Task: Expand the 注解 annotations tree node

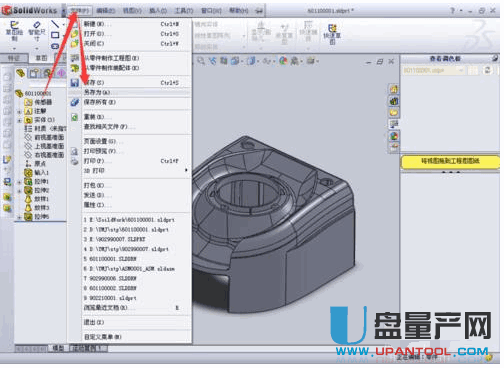Action: pyautogui.click(x=19, y=111)
